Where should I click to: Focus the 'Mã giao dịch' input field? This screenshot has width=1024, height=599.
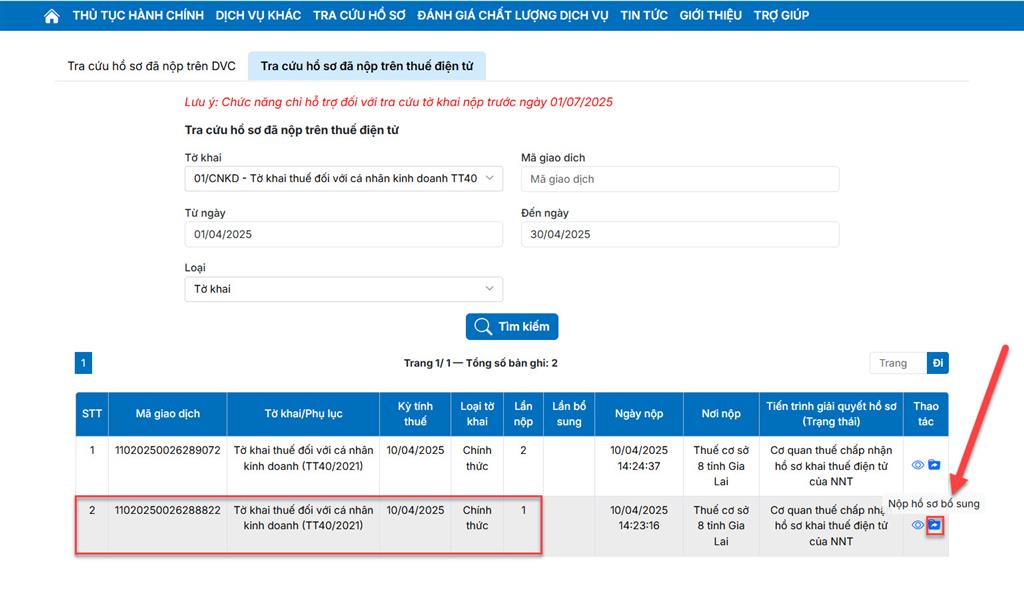[x=680, y=179]
